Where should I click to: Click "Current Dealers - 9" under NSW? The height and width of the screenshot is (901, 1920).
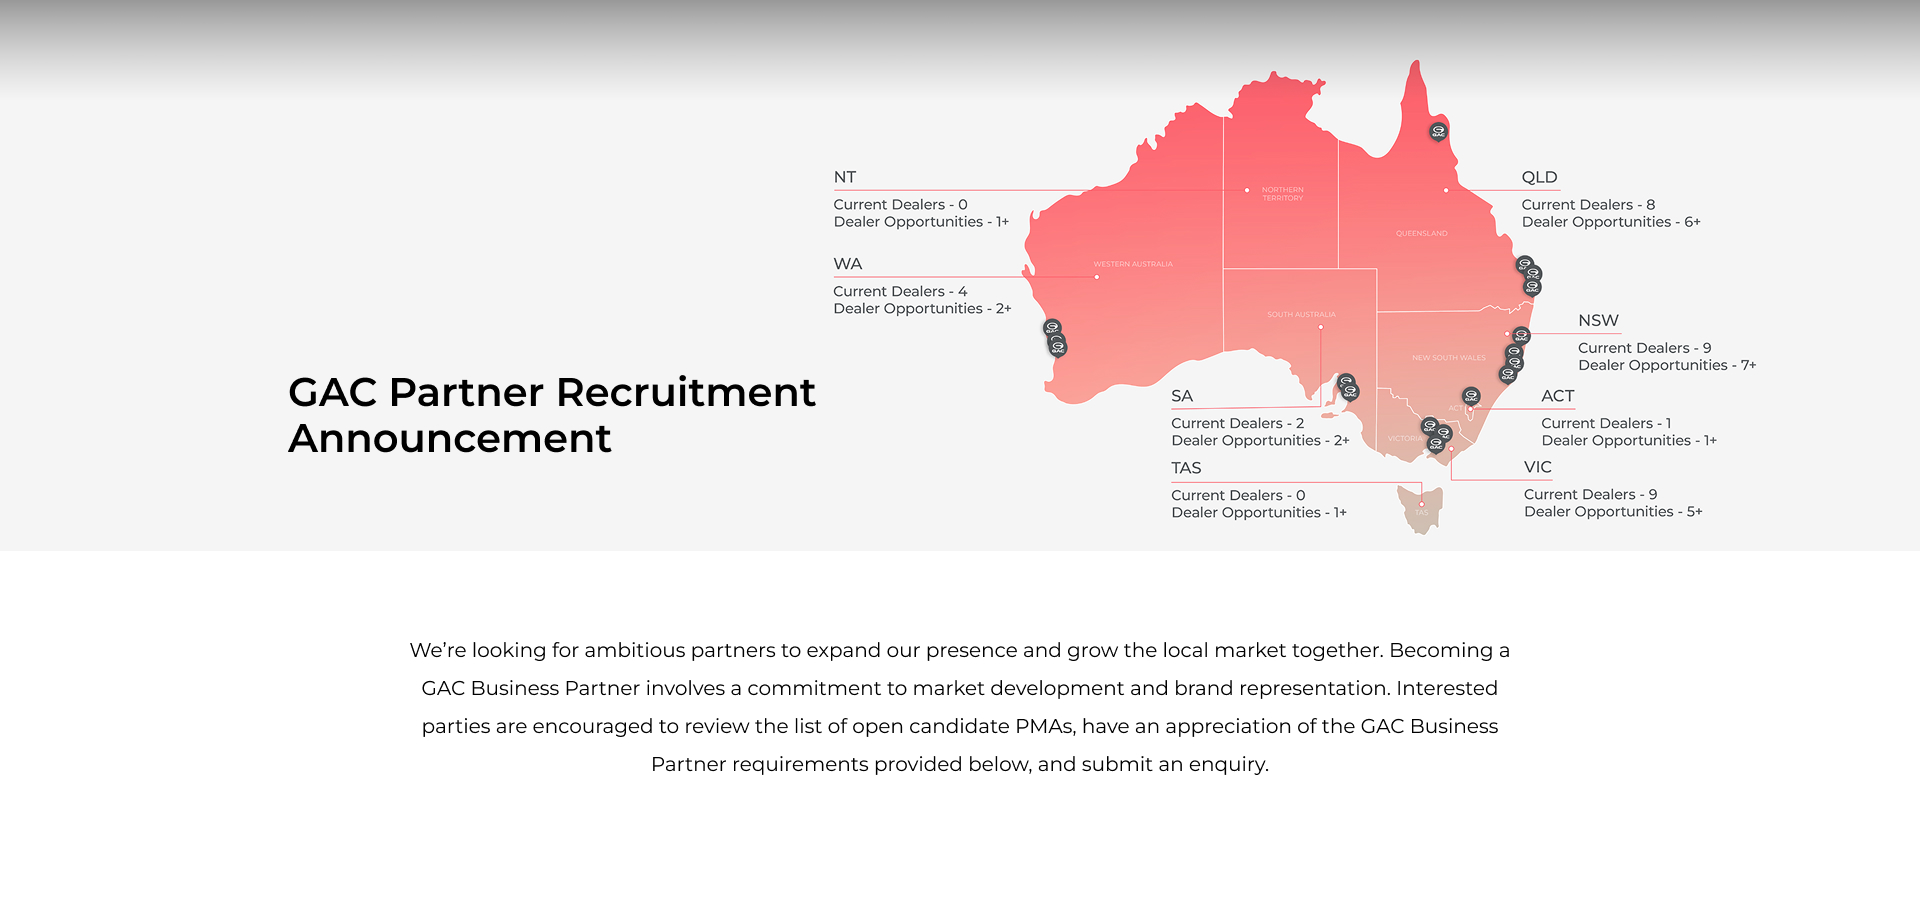[x=1645, y=348]
